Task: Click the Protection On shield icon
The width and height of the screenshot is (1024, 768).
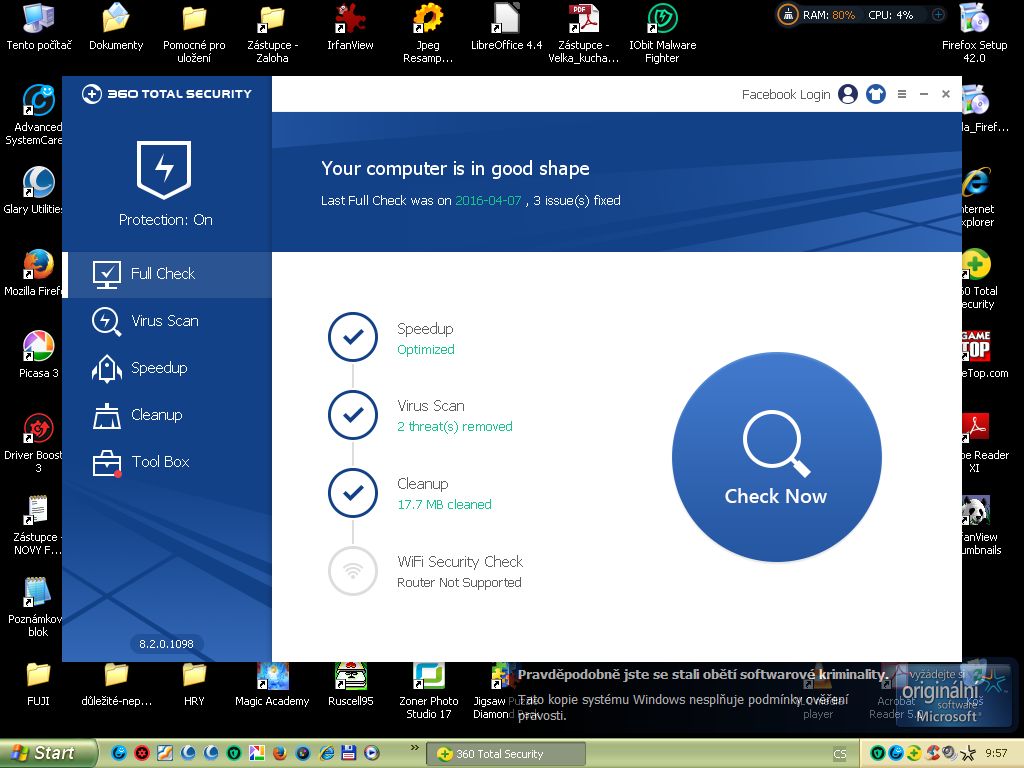Action: (164, 169)
